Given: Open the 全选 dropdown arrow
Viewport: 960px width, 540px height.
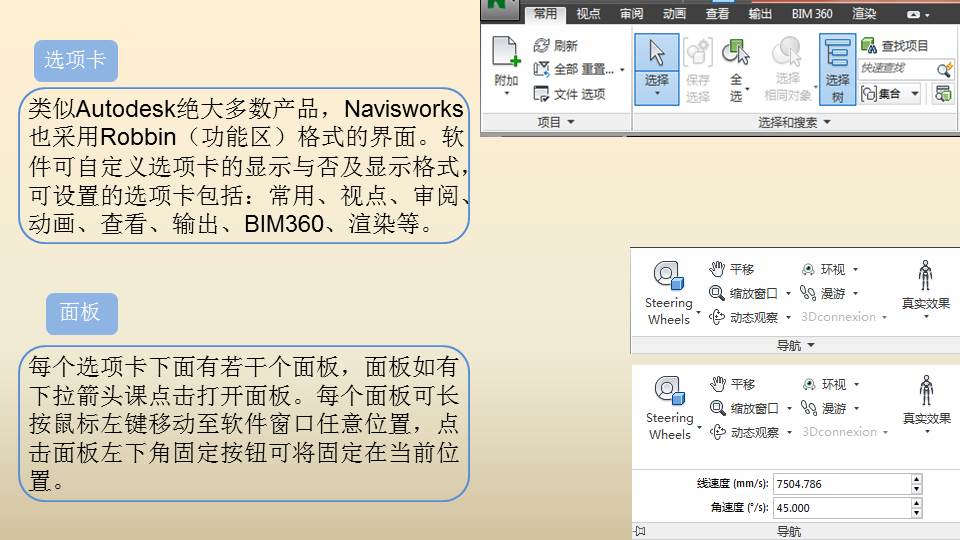Looking at the screenshot, I should point(748,89).
